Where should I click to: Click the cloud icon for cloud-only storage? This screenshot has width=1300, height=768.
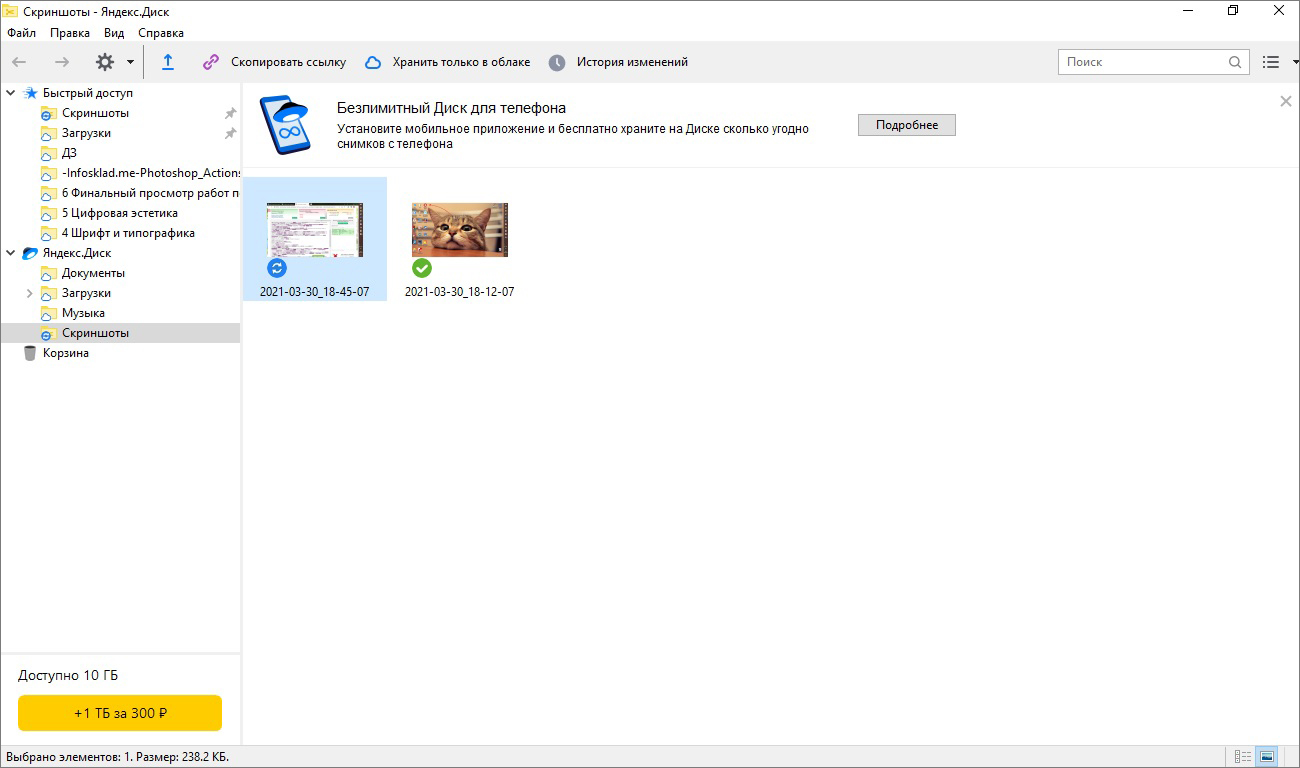click(x=373, y=62)
